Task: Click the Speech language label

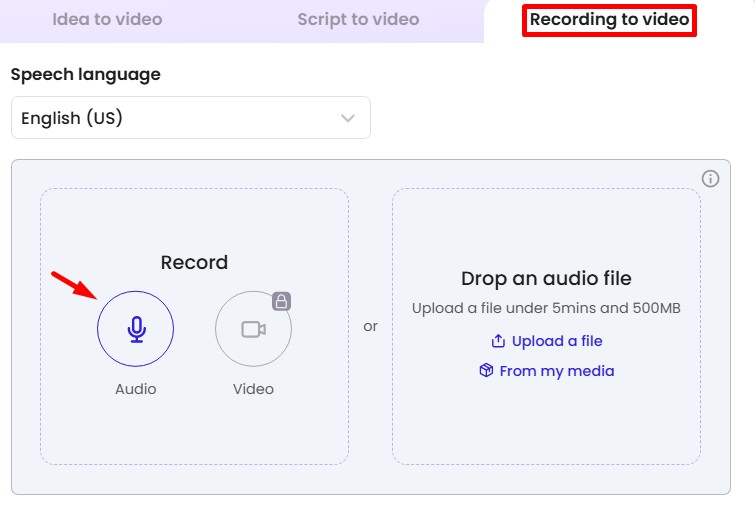Action: [85, 74]
